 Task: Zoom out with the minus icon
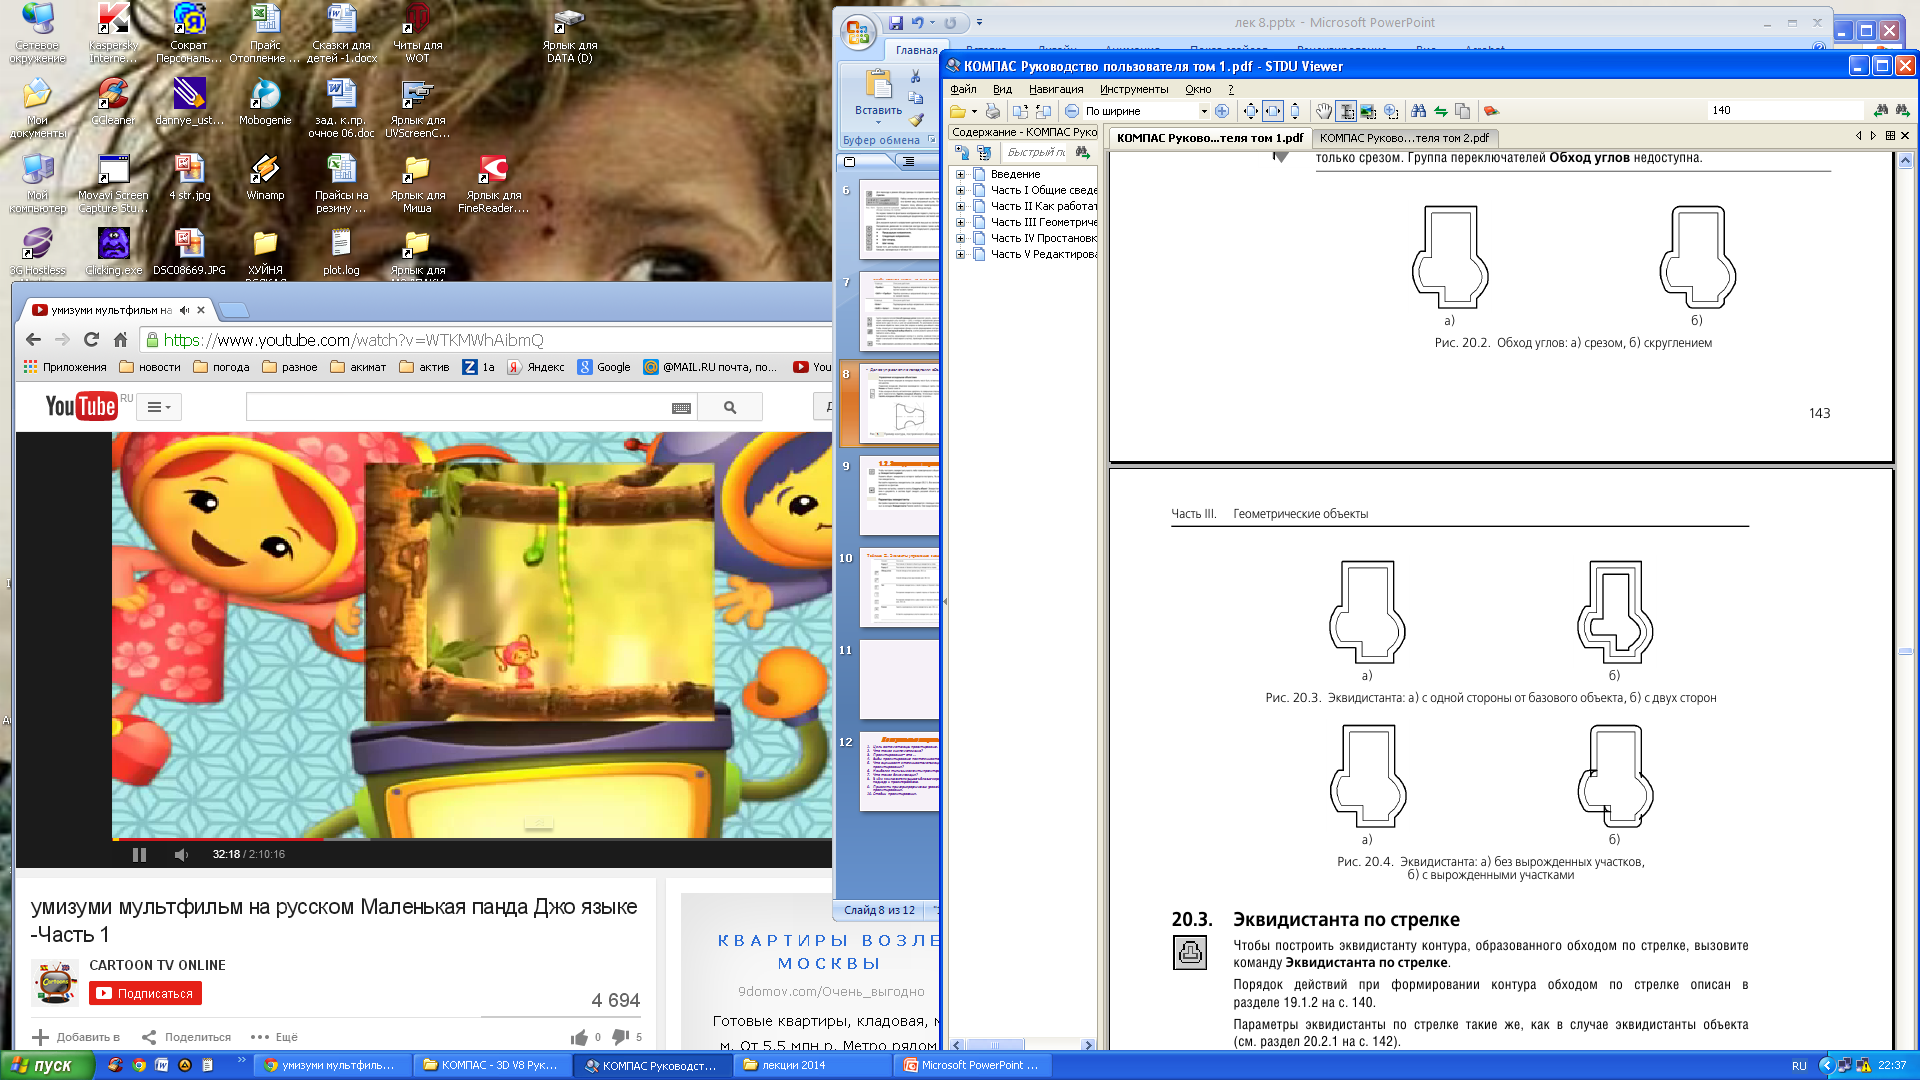tap(1072, 111)
